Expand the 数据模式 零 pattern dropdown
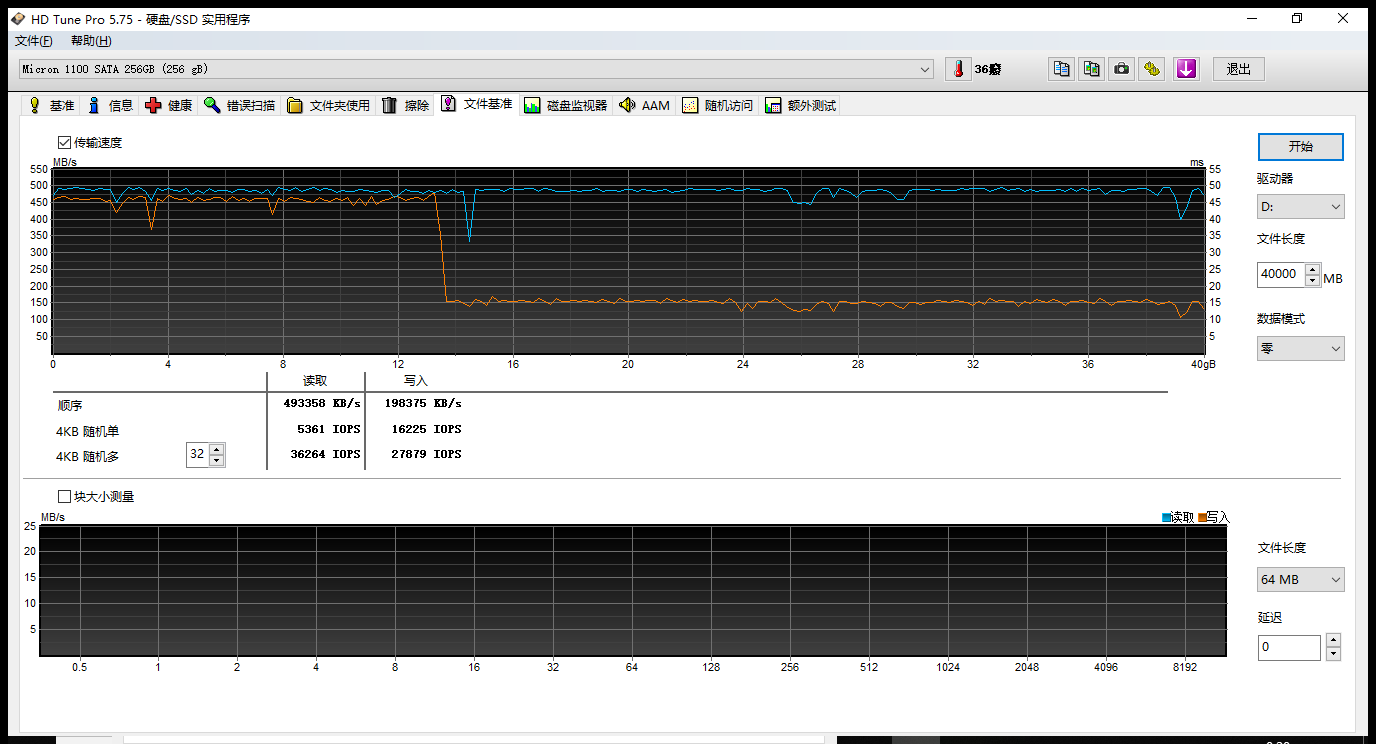The image size is (1376, 744). 1300,348
